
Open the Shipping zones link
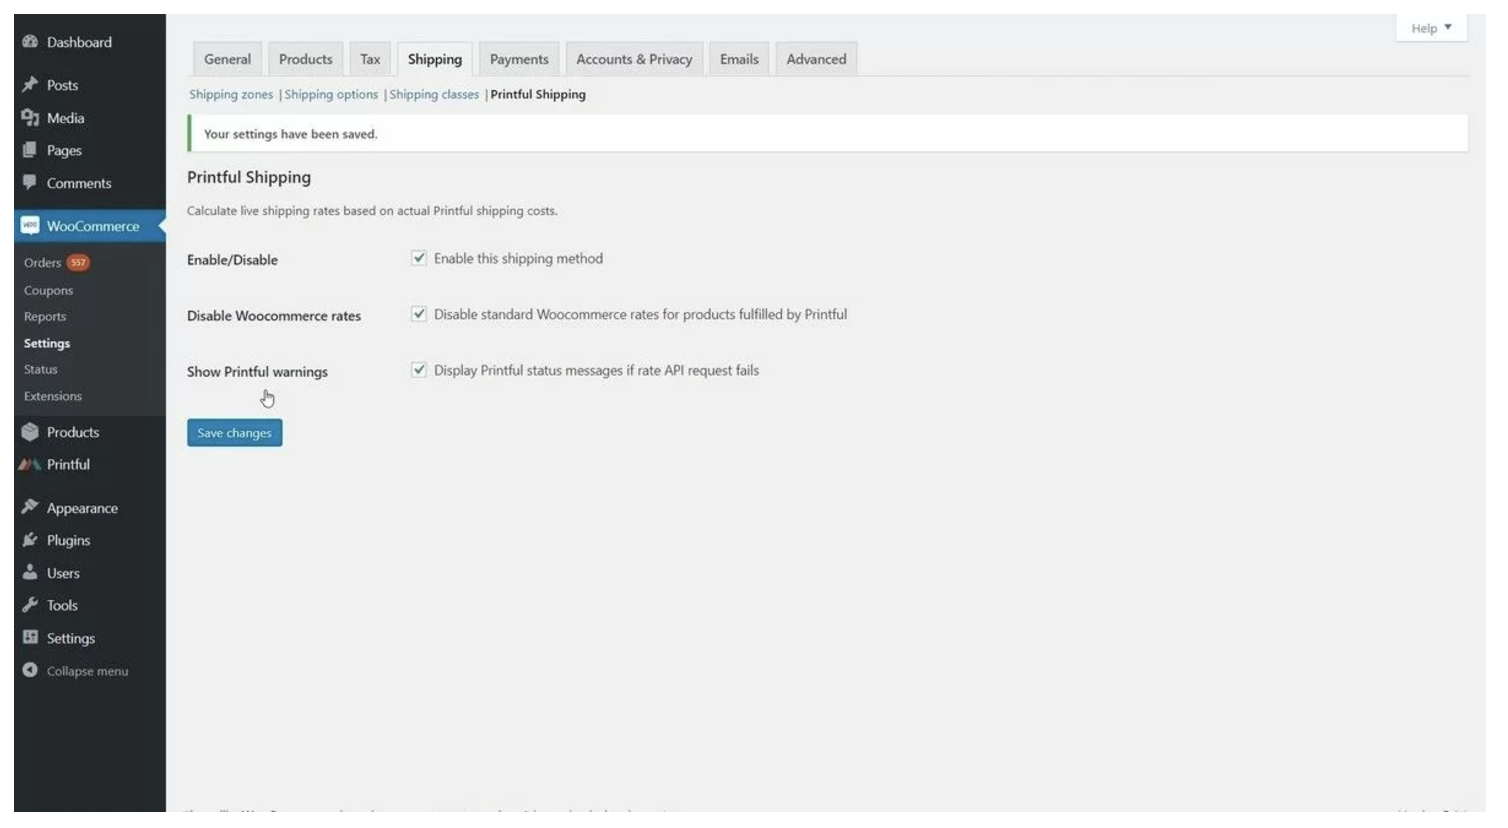pyautogui.click(x=231, y=94)
